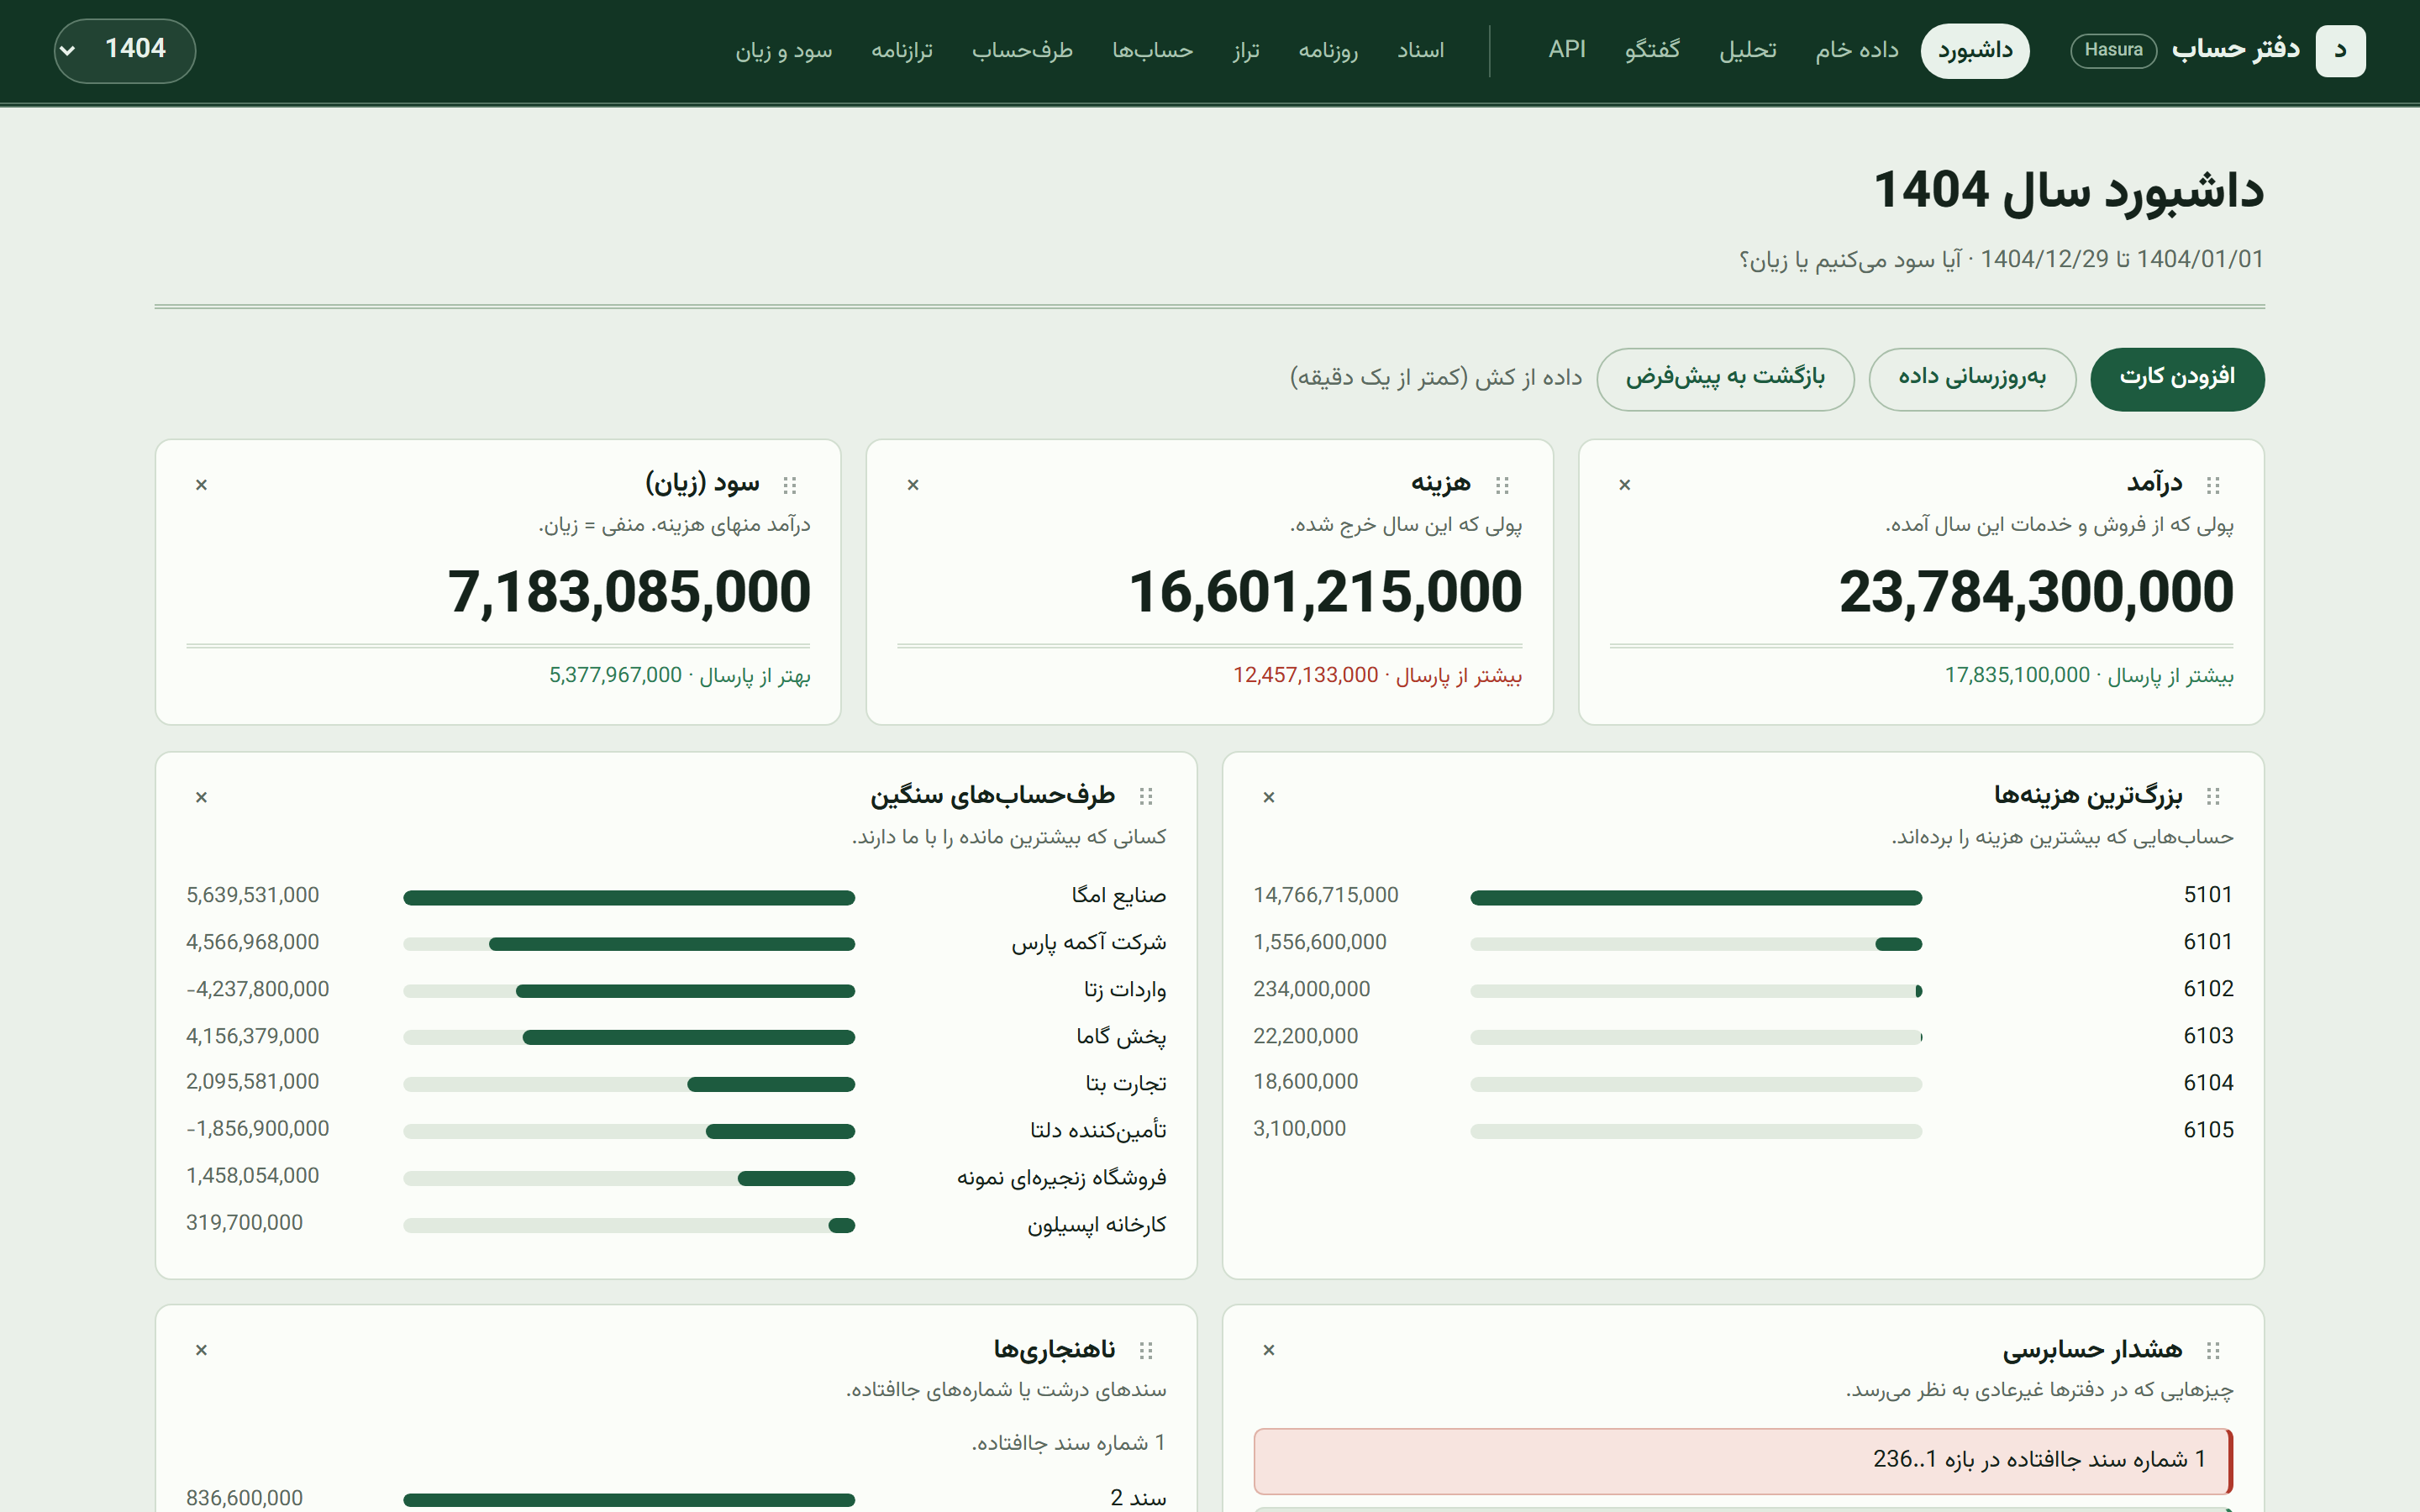The image size is (2420, 1512).
Task: Close the طرف‌حساب‌های سنگین card
Action: click(x=201, y=797)
